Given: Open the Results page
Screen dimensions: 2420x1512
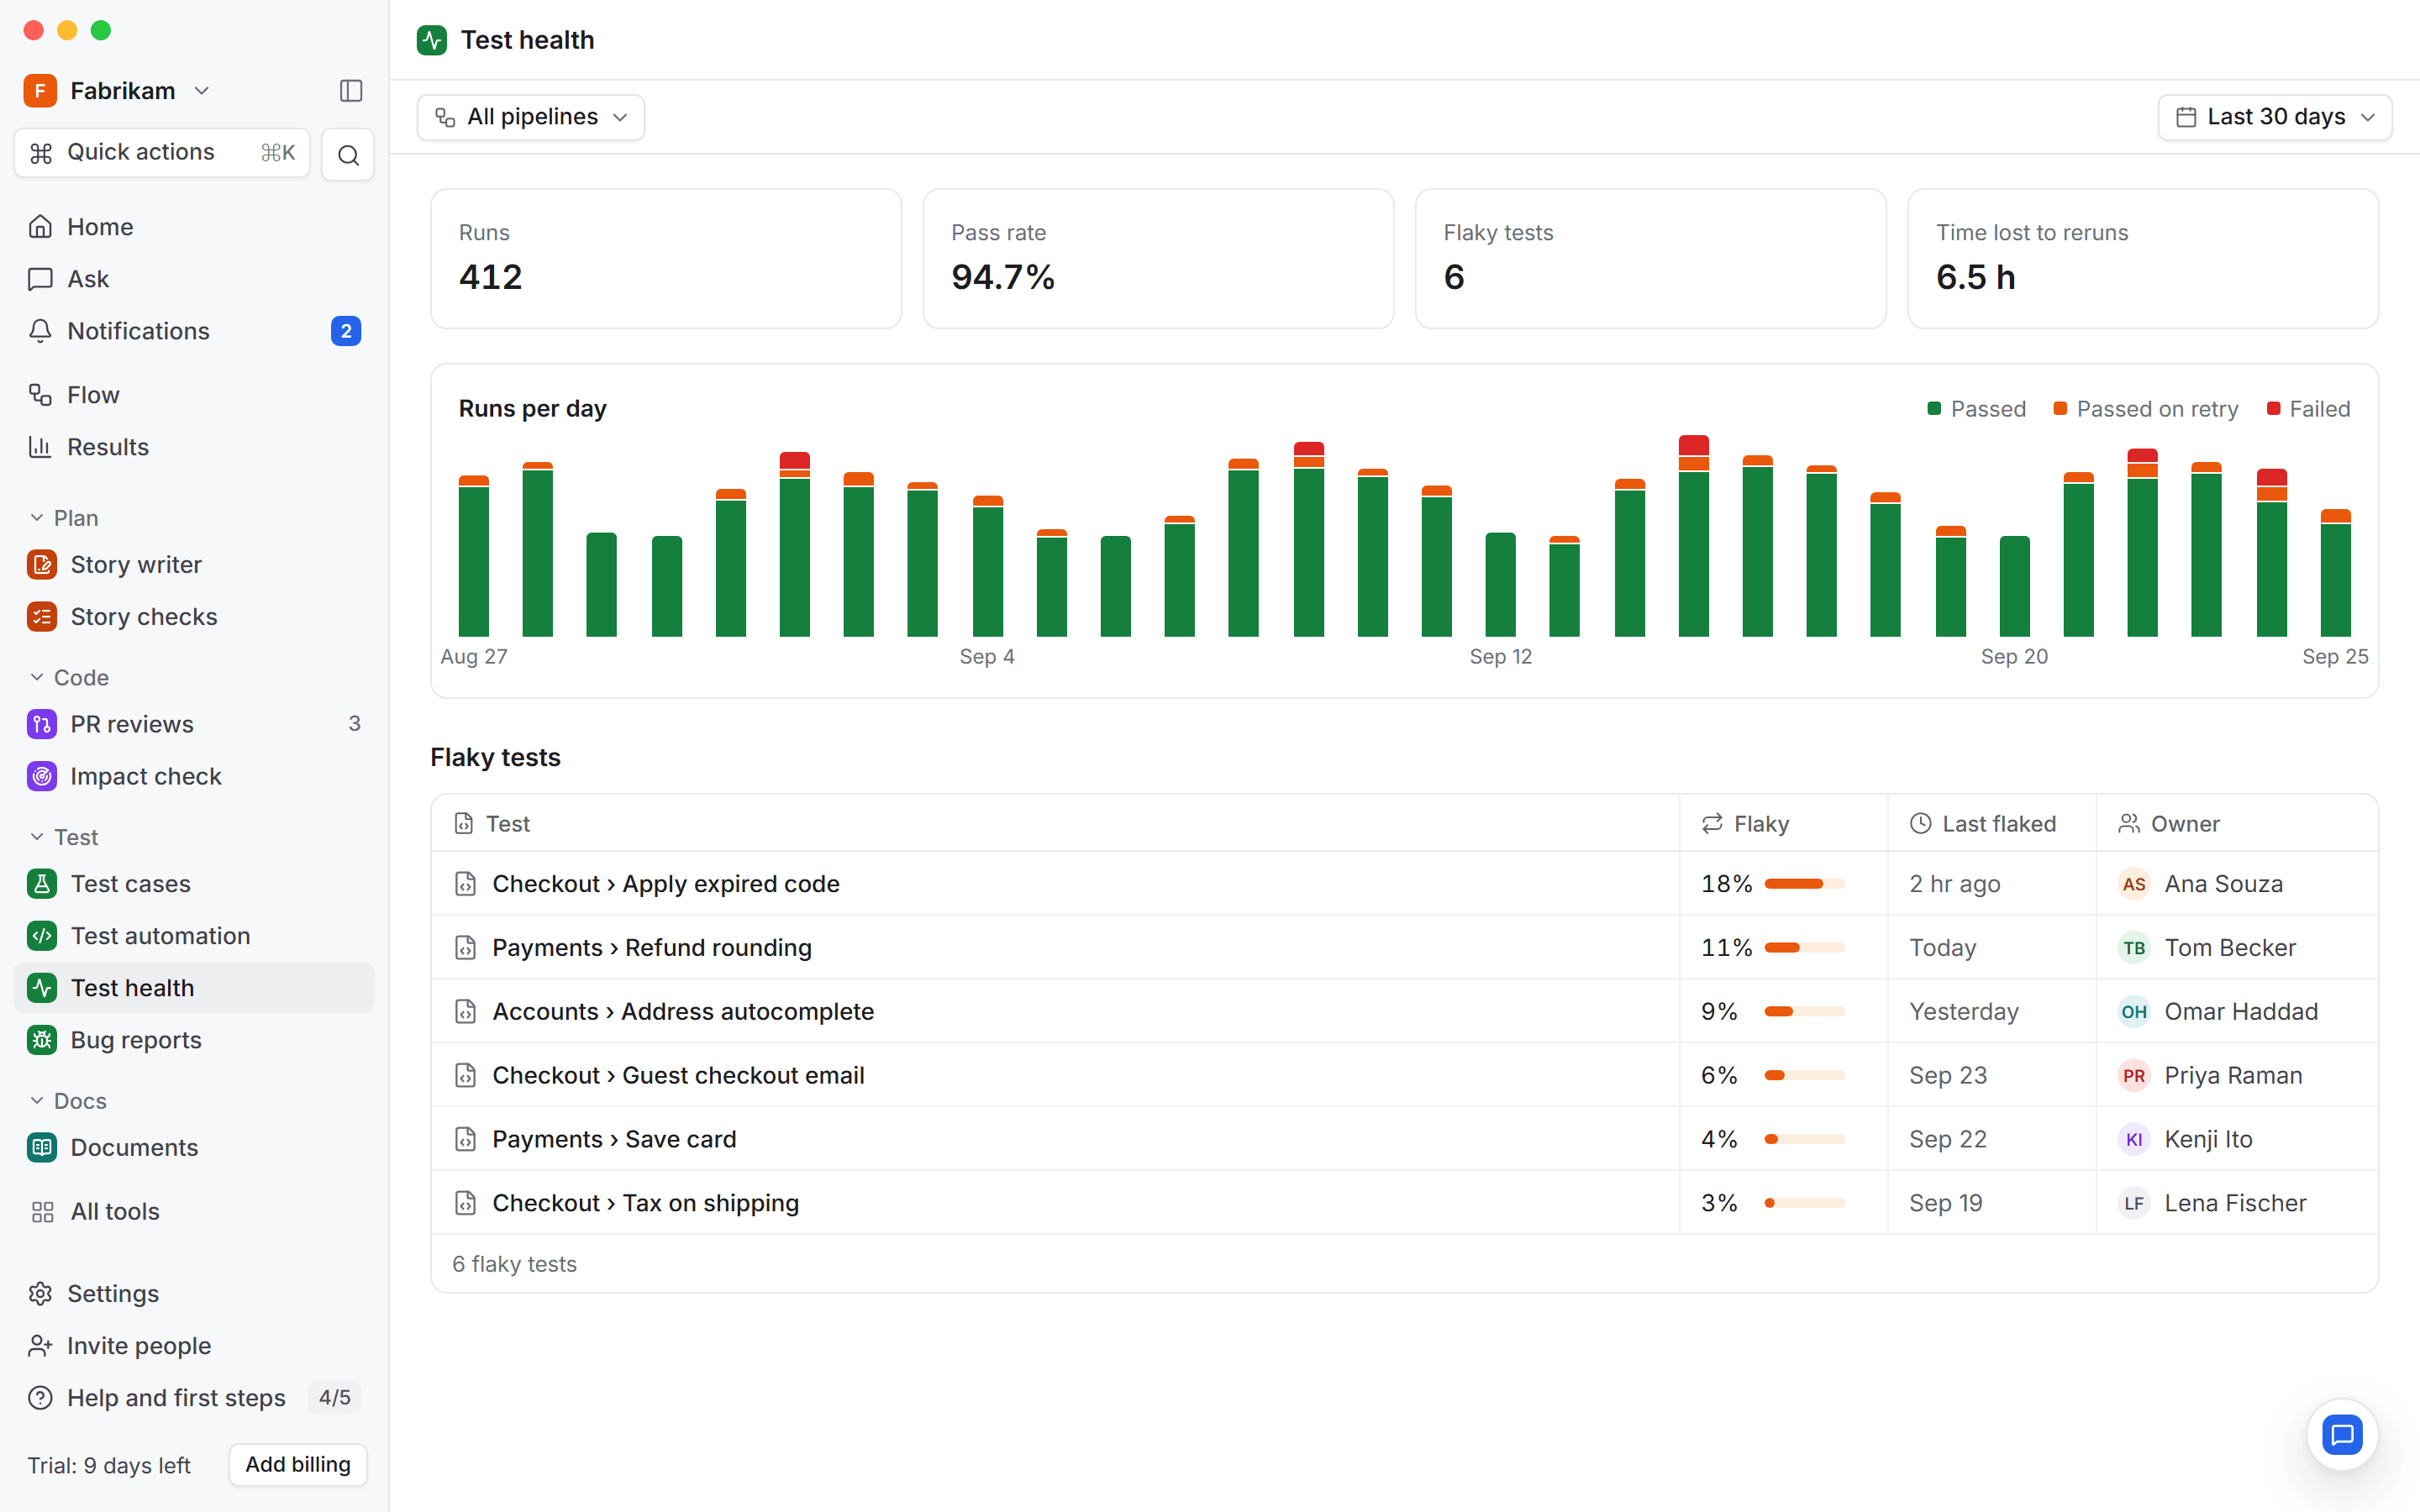Looking at the screenshot, I should pyautogui.click(x=194, y=447).
